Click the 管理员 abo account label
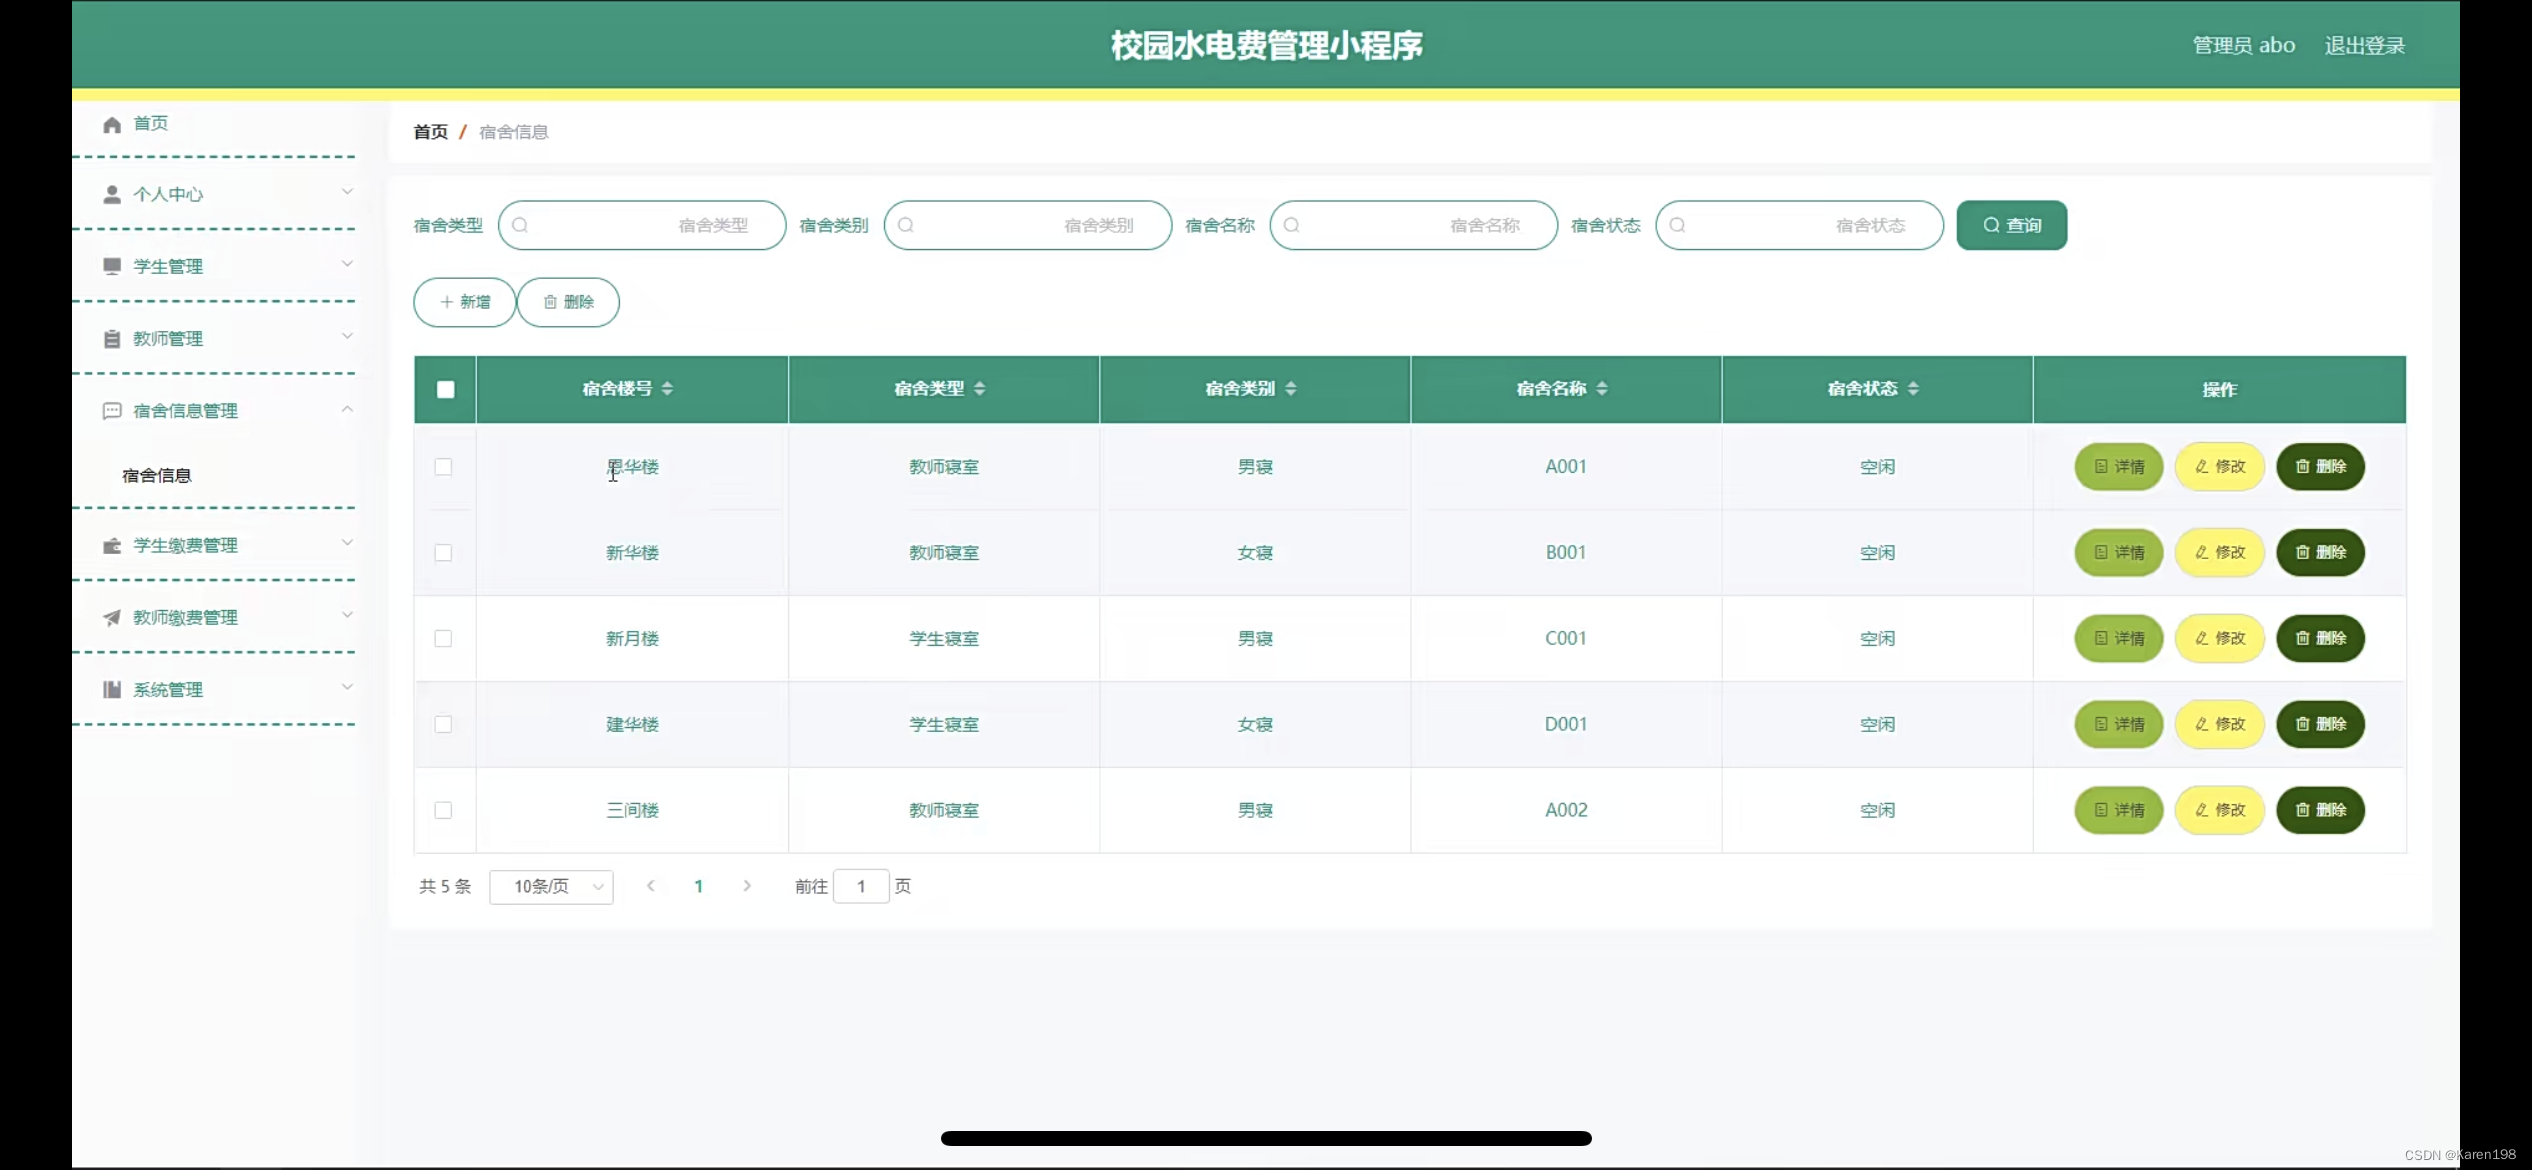This screenshot has height=1170, width=2532. [x=2244, y=46]
